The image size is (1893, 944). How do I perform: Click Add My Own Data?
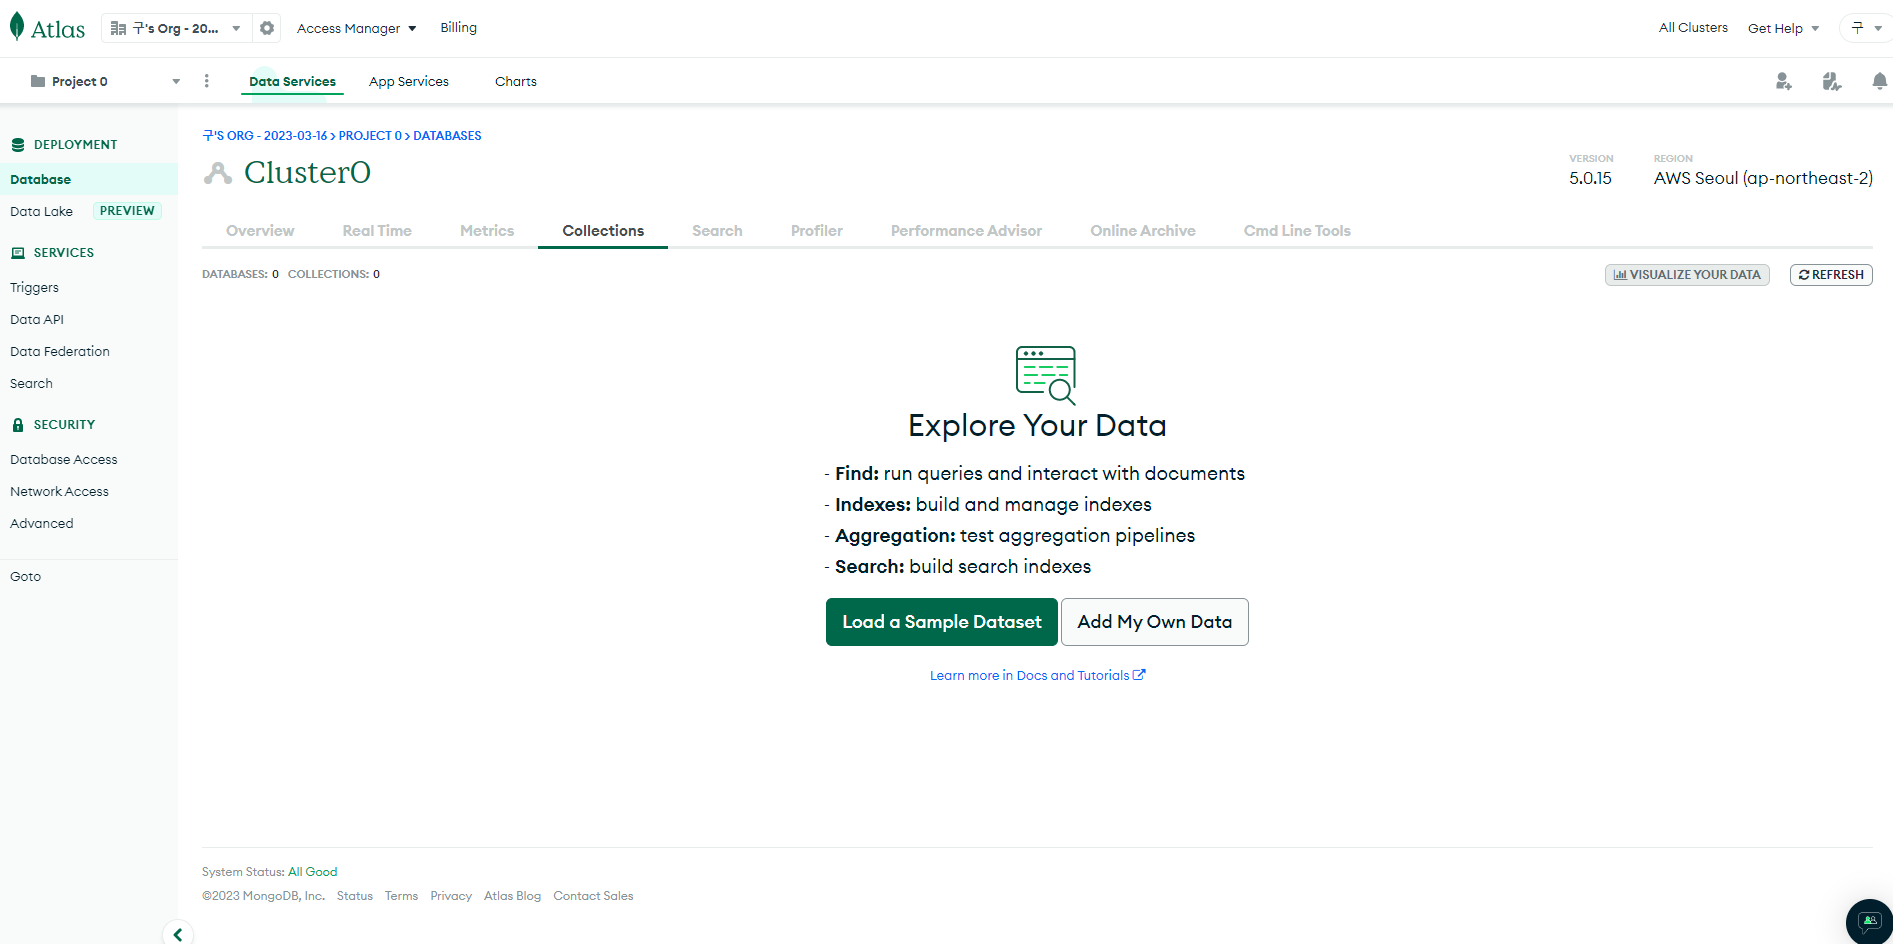[1155, 622]
